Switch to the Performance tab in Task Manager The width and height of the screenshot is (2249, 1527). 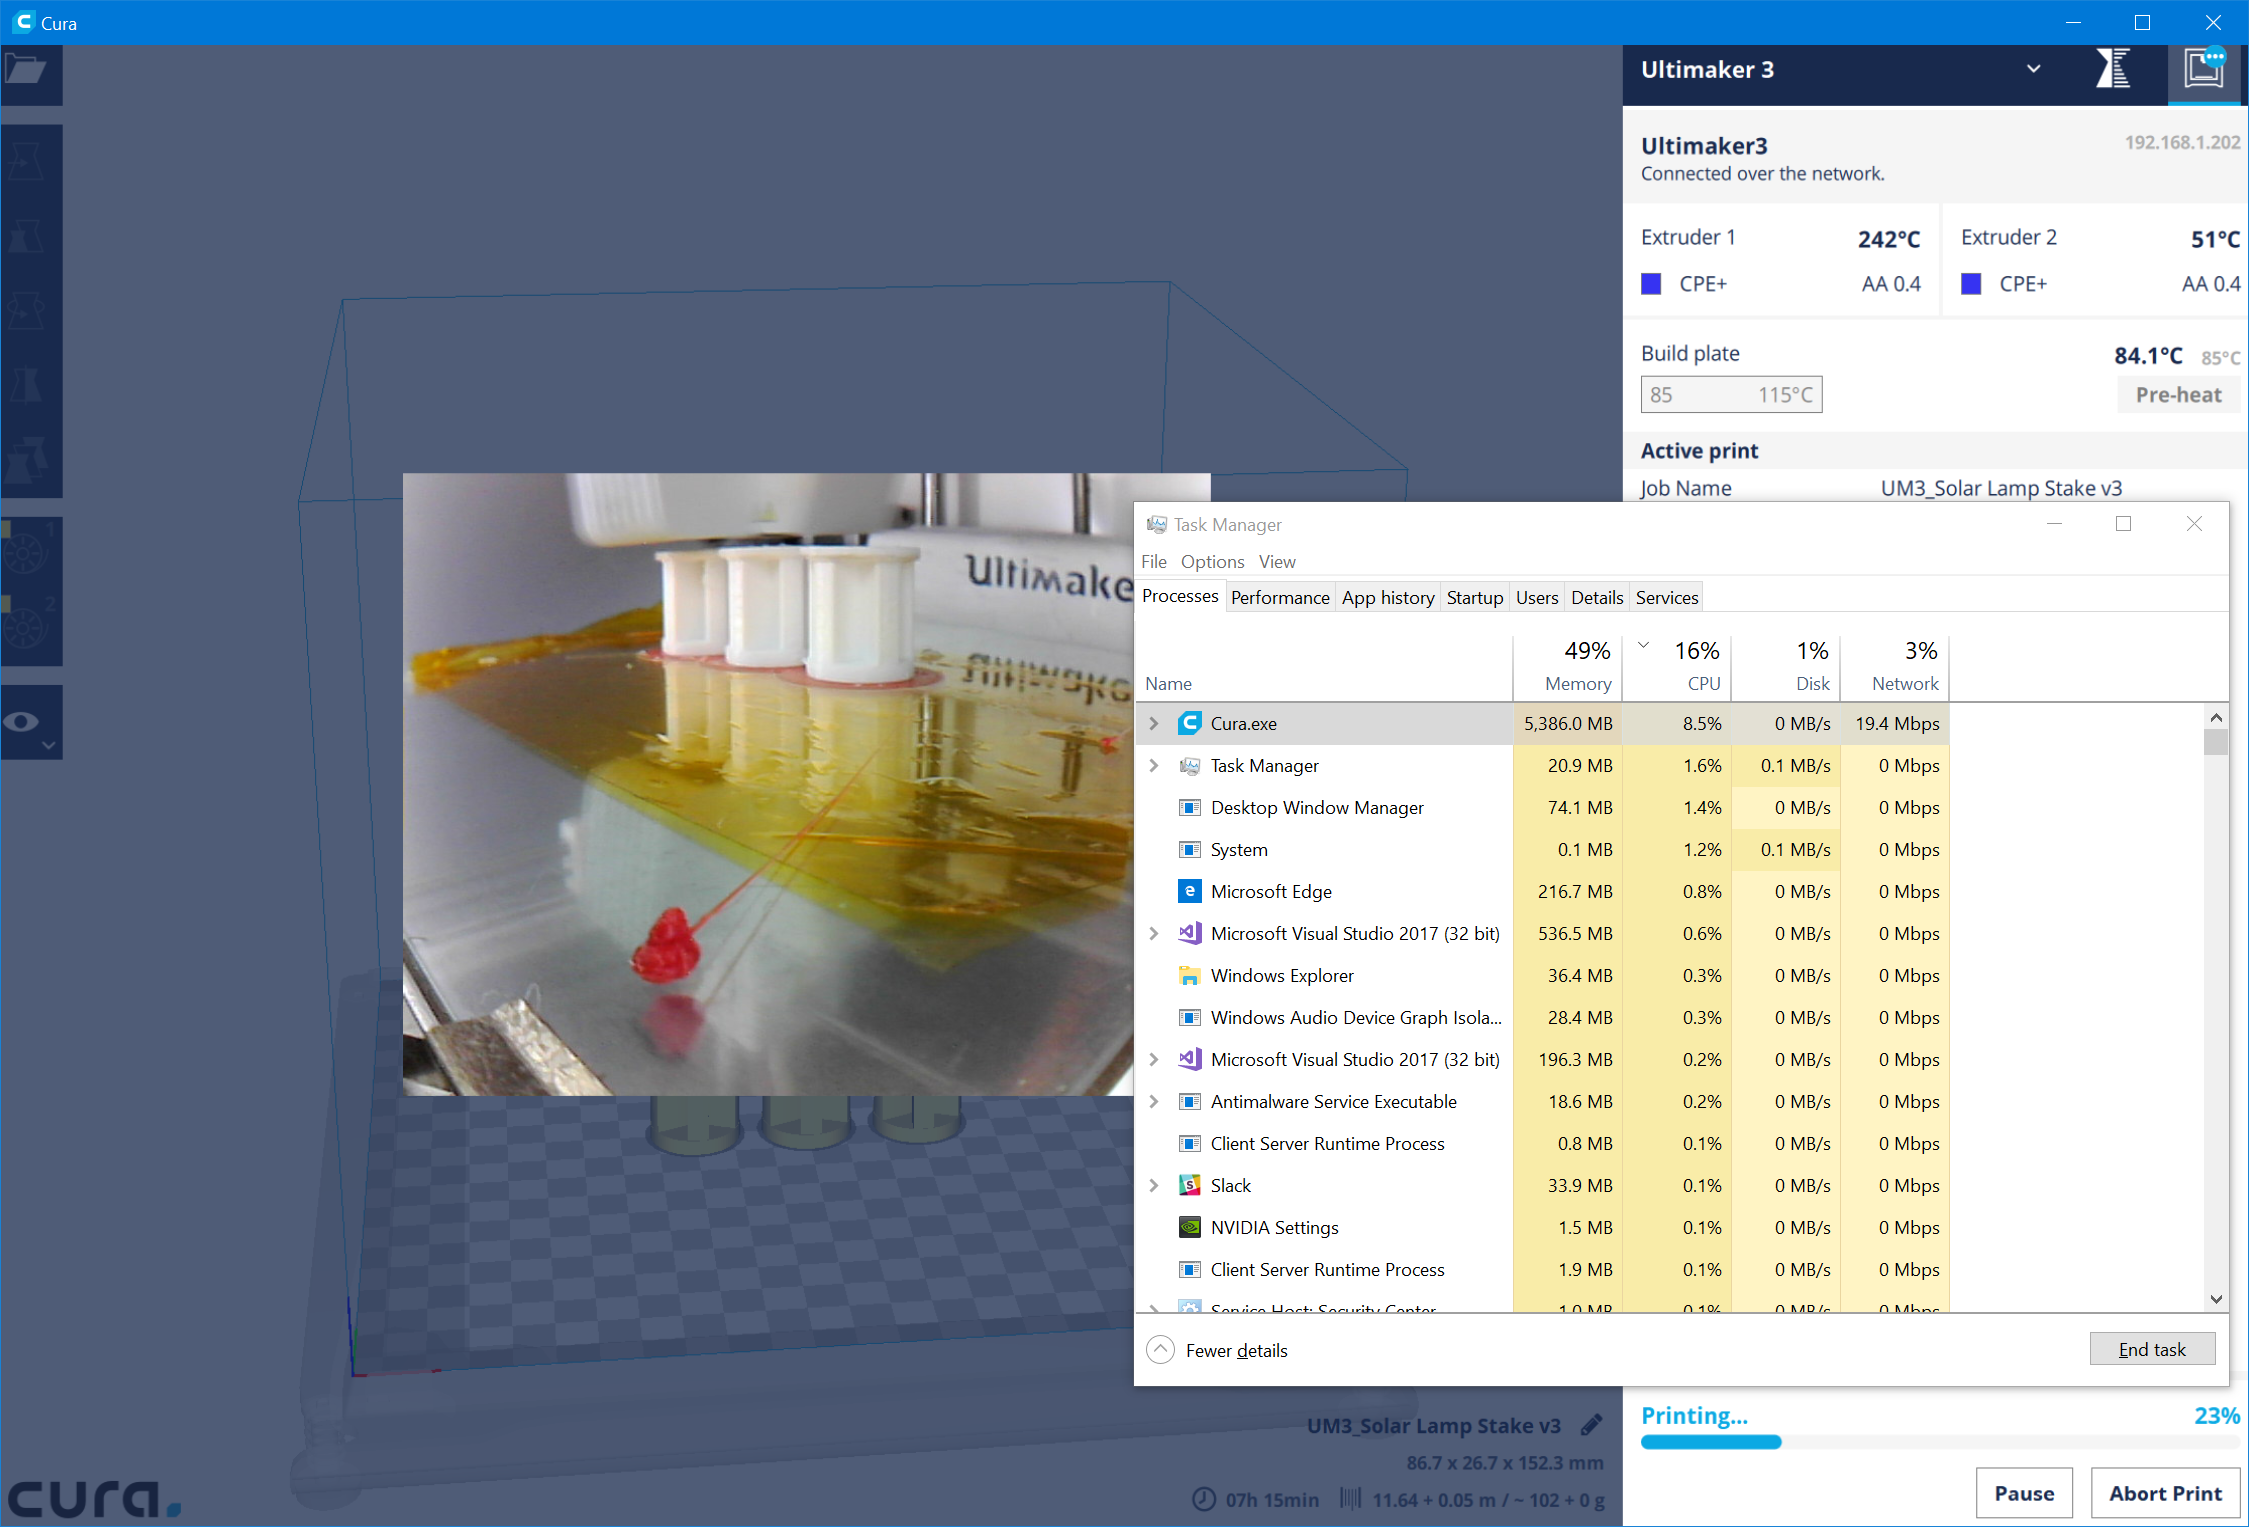tap(1280, 596)
